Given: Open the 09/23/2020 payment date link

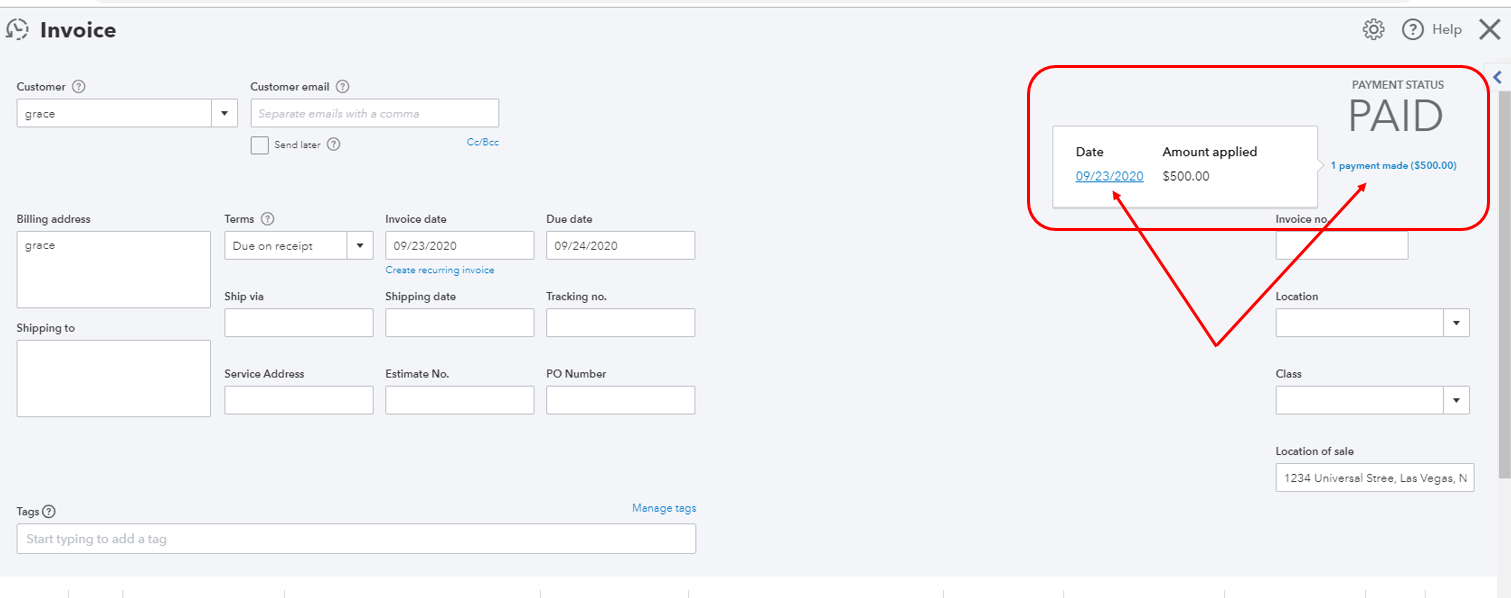Looking at the screenshot, I should (x=1109, y=176).
